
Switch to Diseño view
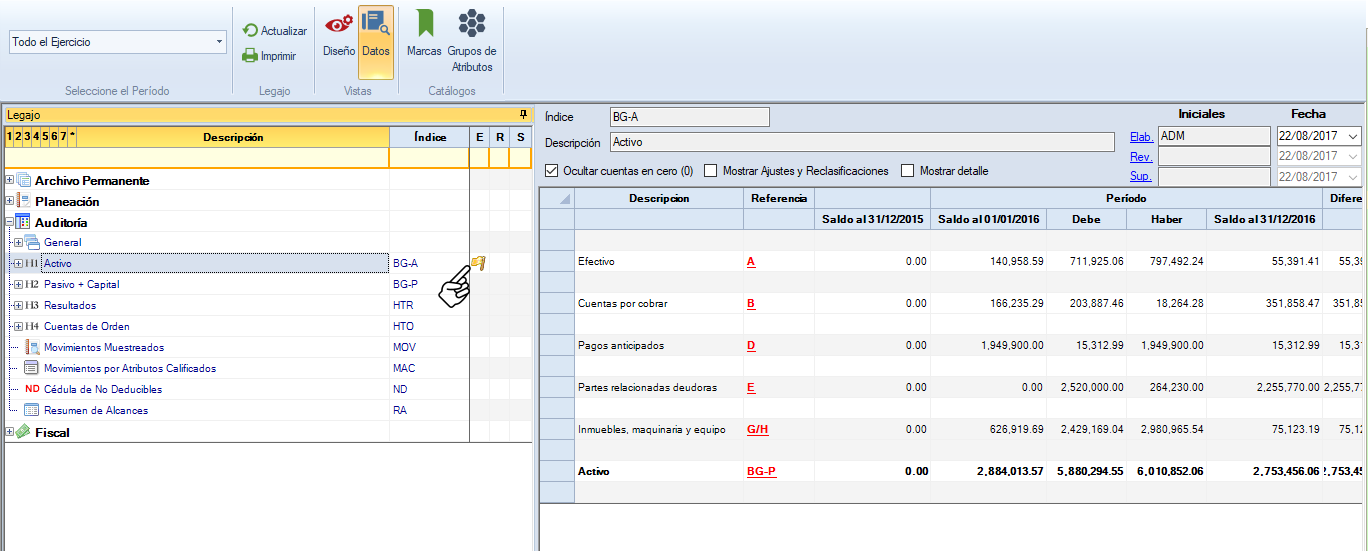[x=339, y=34]
